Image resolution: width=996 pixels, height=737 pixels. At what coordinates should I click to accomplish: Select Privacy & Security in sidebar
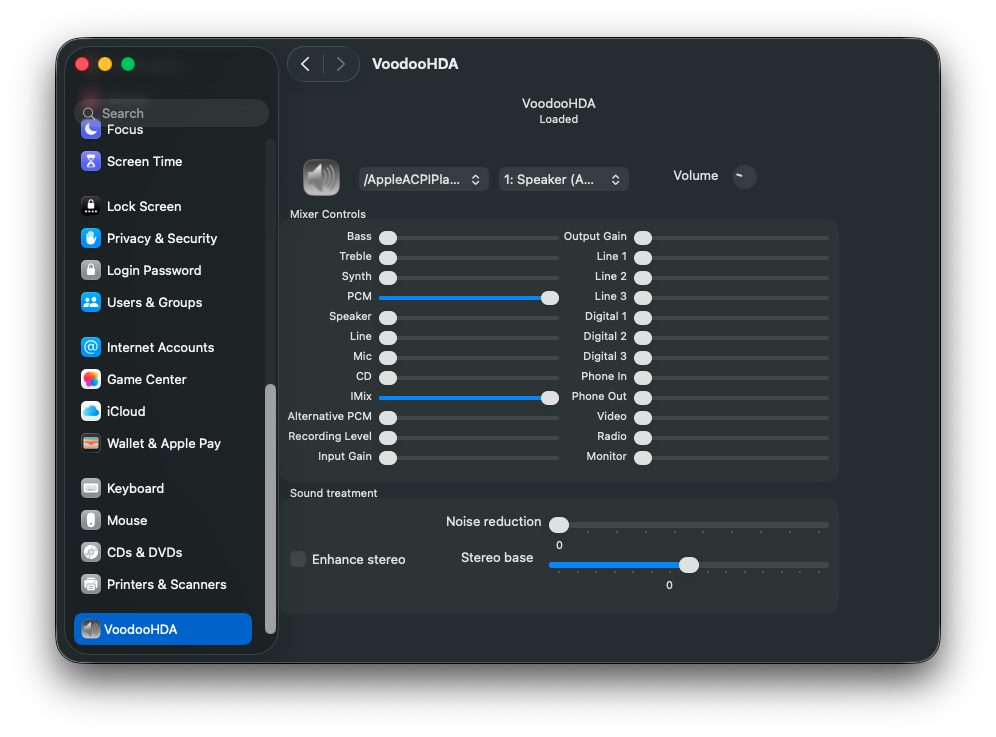[163, 238]
